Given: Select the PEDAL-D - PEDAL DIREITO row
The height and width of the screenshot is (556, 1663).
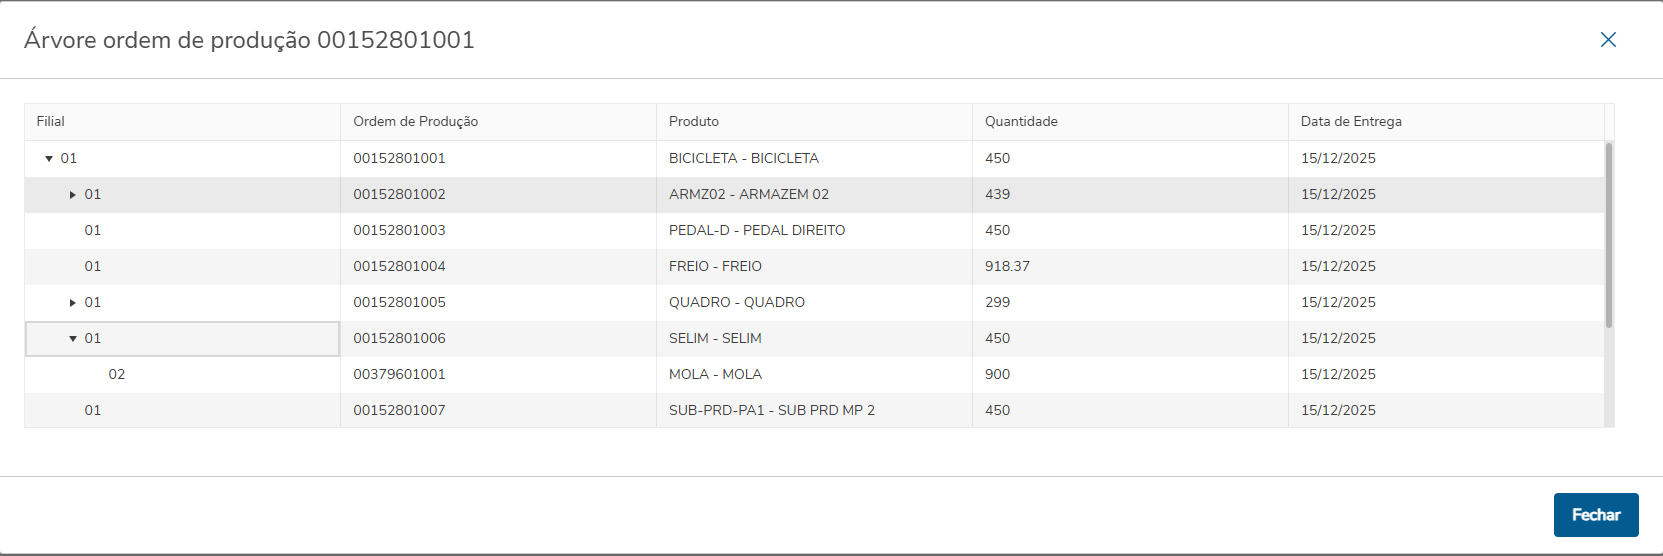Looking at the screenshot, I should tap(757, 230).
